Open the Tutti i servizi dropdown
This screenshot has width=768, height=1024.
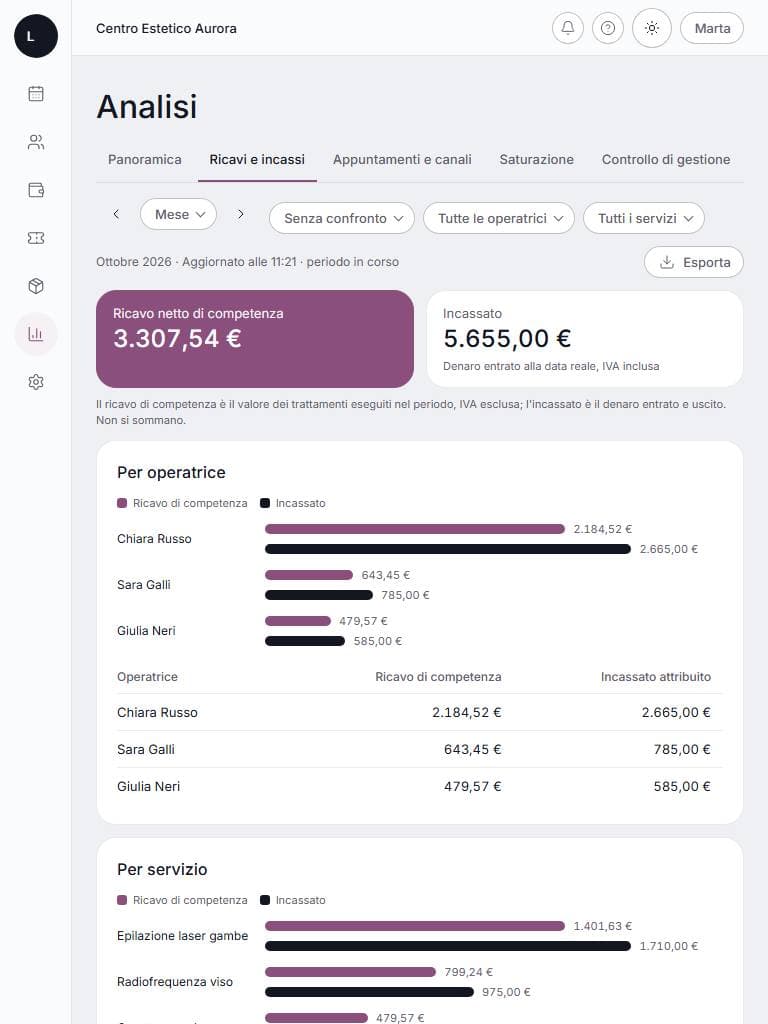click(x=644, y=218)
